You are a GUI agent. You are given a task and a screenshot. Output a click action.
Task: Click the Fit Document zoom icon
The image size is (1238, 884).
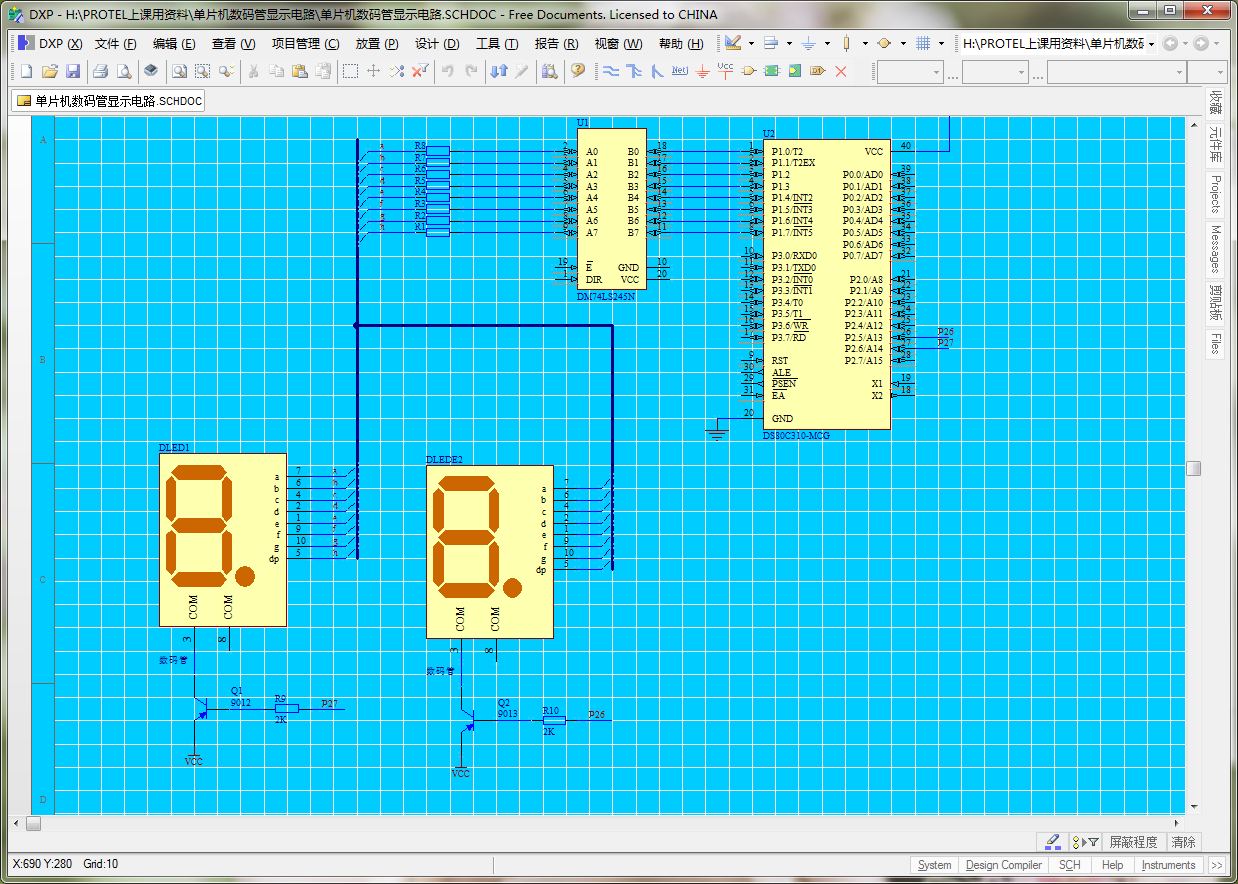pyautogui.click(x=178, y=71)
